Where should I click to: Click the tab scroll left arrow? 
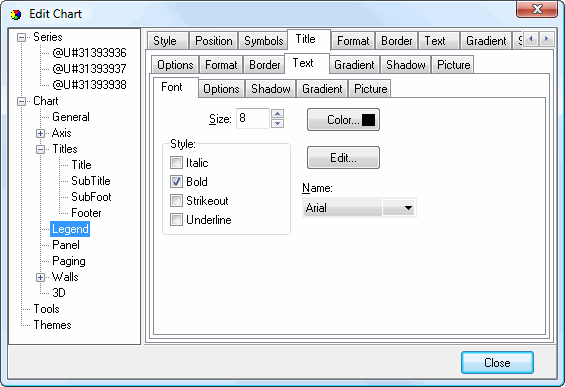530,39
